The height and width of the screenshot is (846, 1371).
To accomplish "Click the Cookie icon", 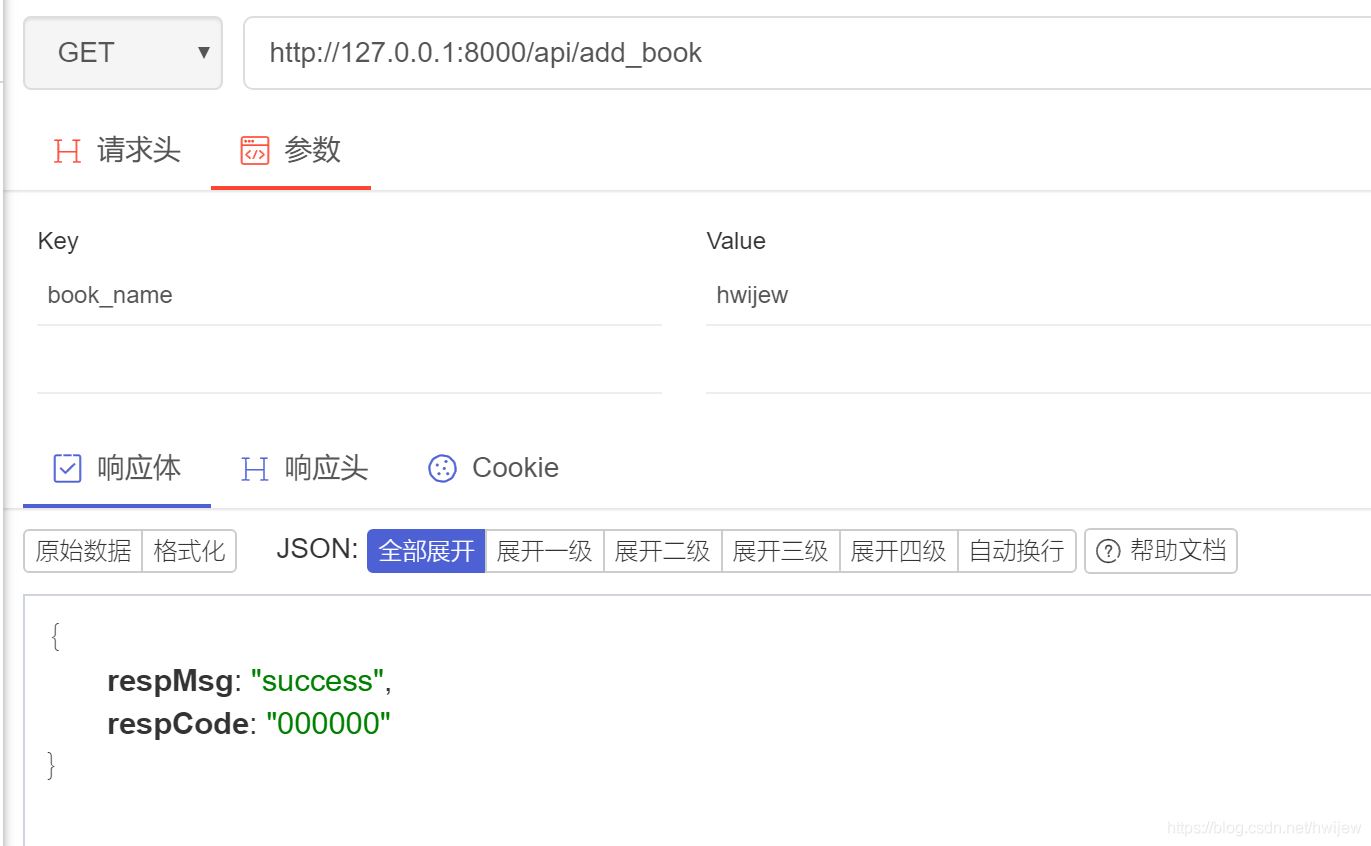I will click(442, 468).
